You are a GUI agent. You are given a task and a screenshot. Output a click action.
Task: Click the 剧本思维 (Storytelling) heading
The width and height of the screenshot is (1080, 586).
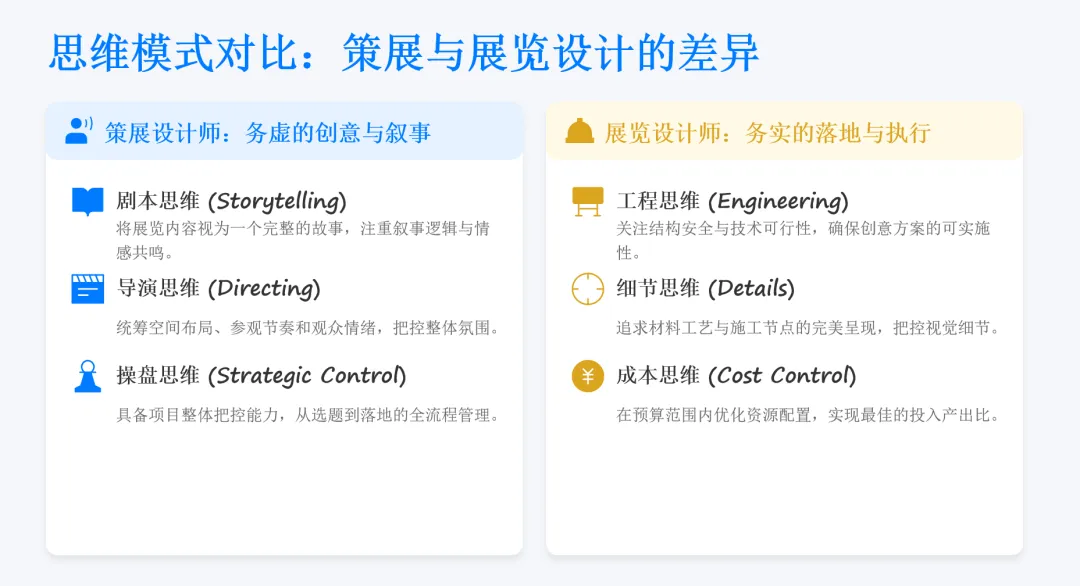[x=231, y=201]
